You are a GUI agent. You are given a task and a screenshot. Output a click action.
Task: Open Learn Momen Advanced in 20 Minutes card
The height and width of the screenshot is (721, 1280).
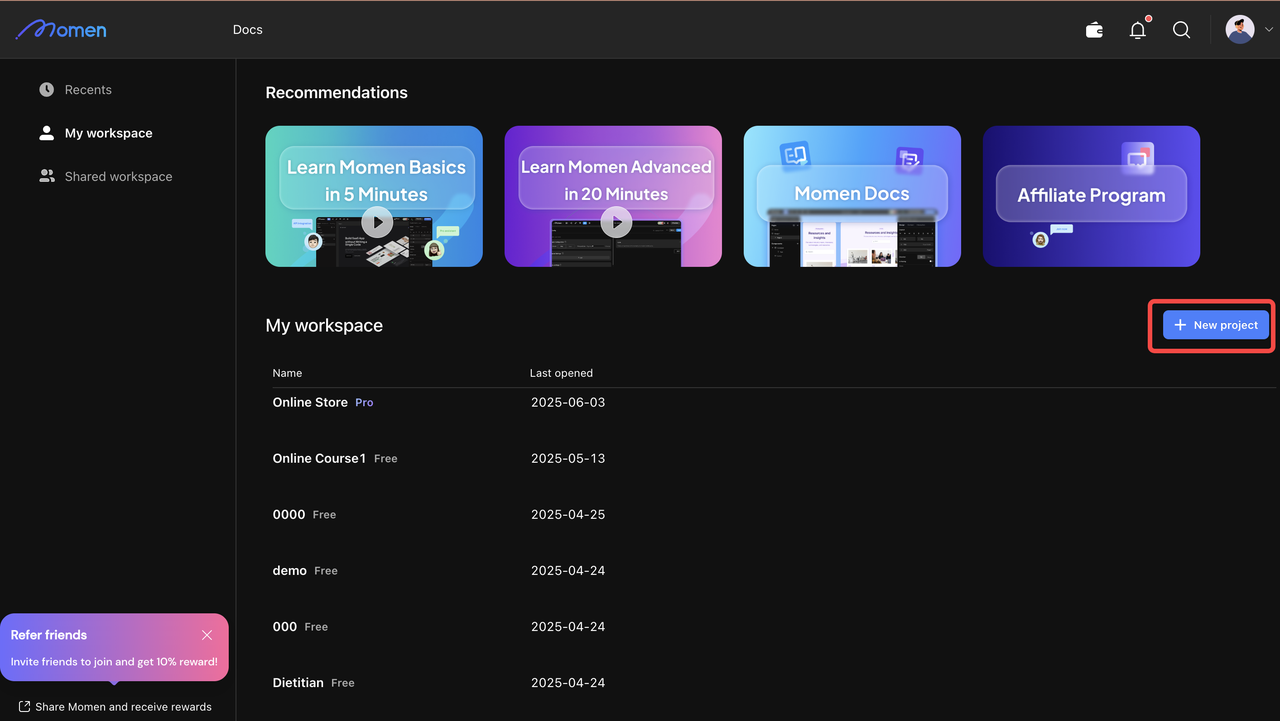pyautogui.click(x=613, y=196)
